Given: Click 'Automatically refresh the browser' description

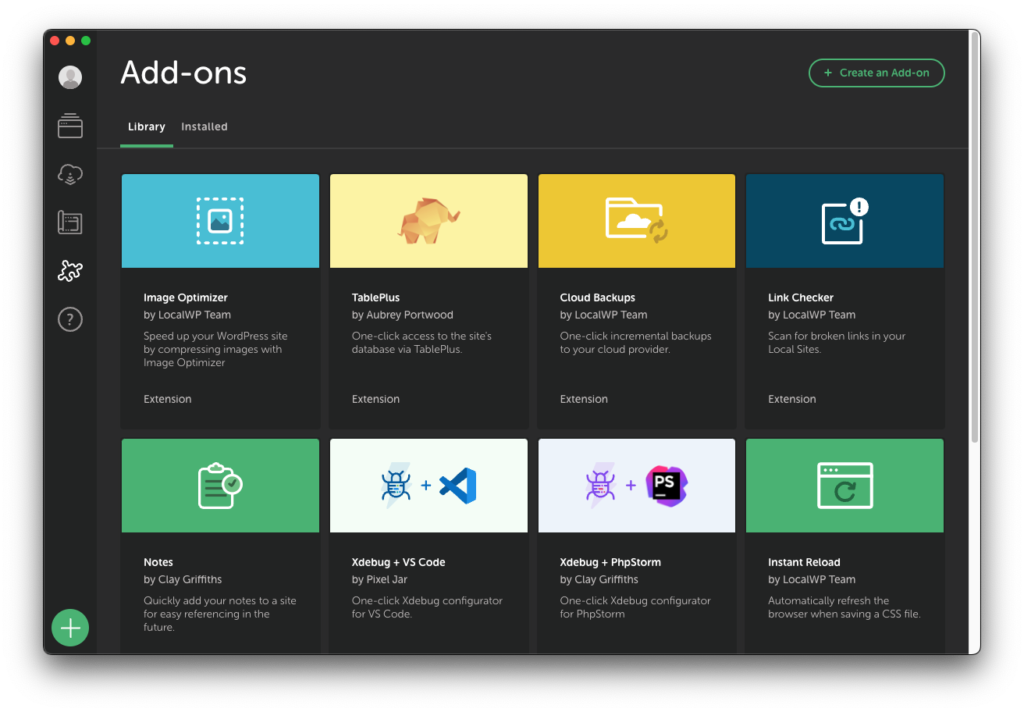Looking at the screenshot, I should pos(844,607).
